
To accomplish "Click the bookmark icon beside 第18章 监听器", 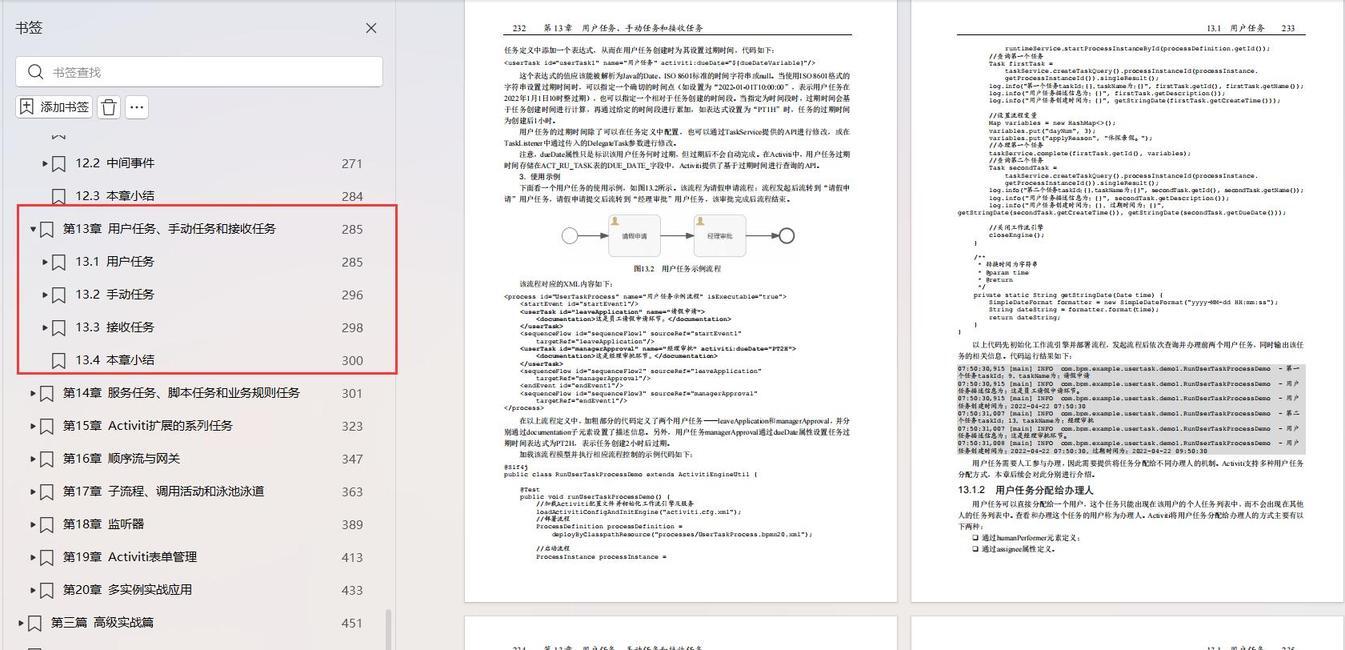I will [x=47, y=524].
